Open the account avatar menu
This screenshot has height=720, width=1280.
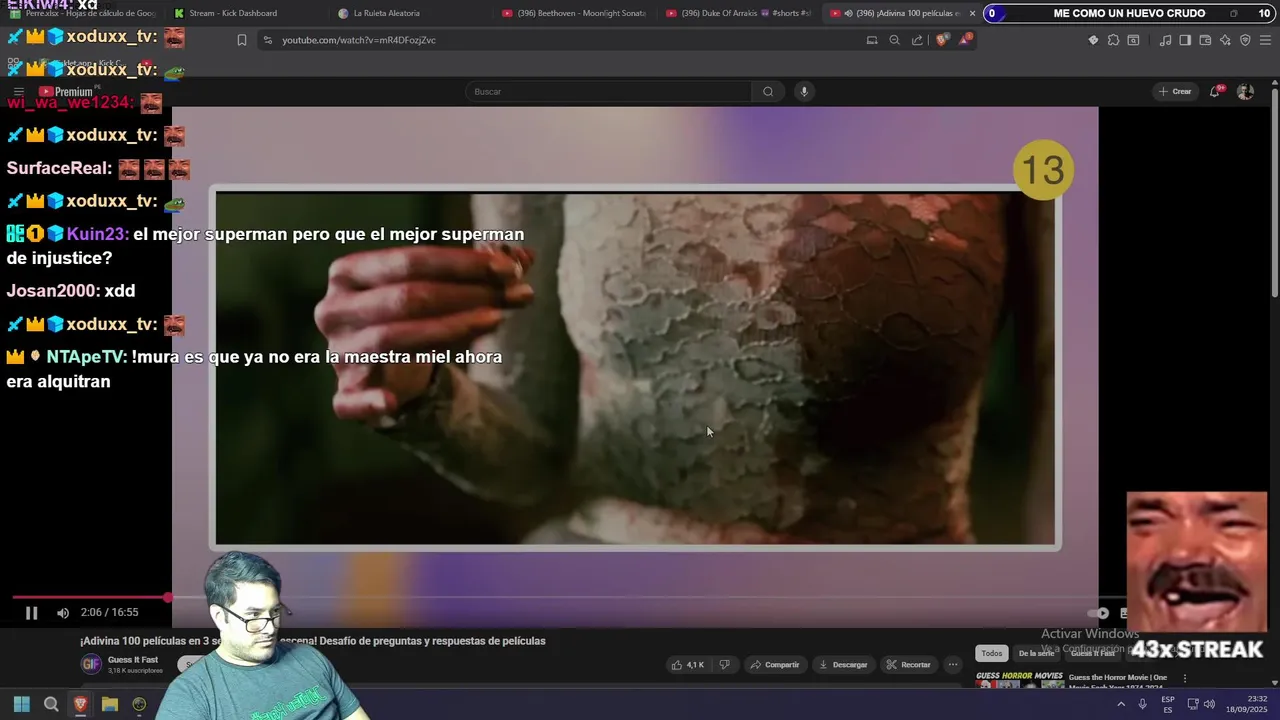1245,92
